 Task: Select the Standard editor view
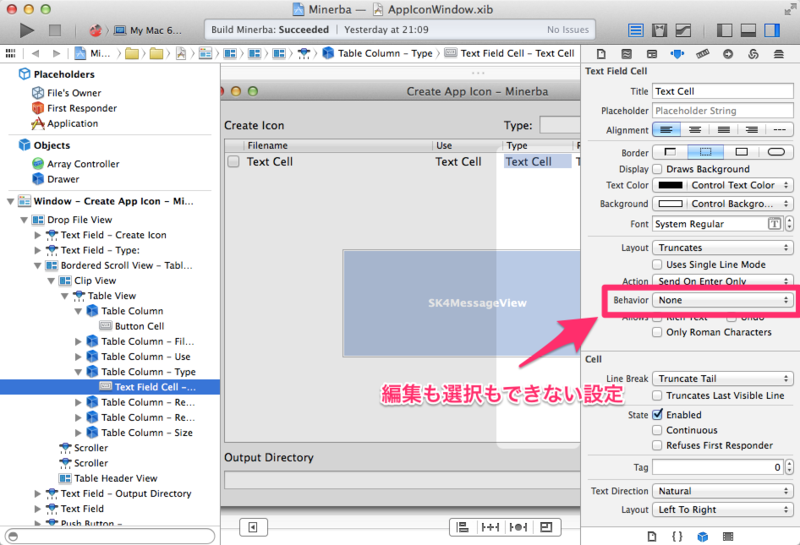click(x=635, y=30)
